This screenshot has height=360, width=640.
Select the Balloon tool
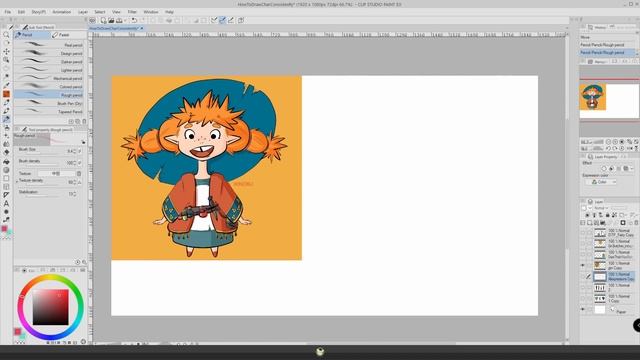tap(6, 212)
